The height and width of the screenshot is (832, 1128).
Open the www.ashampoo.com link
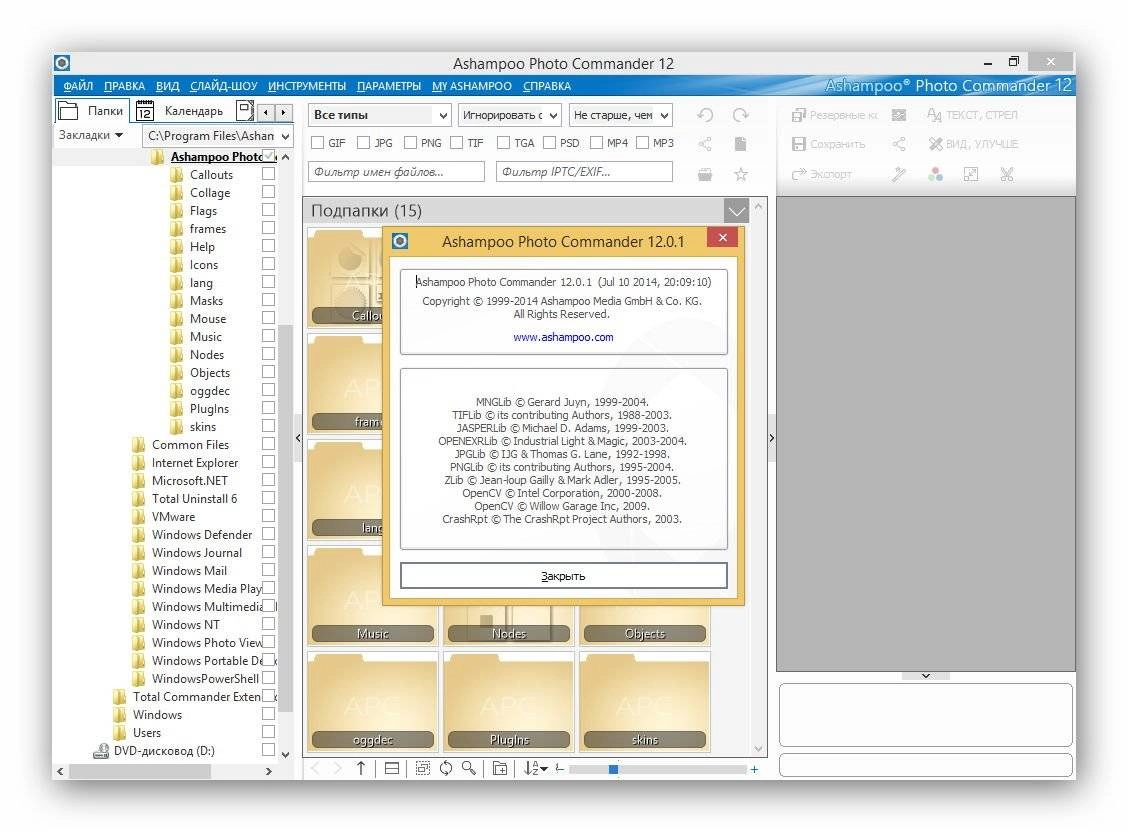pos(563,337)
